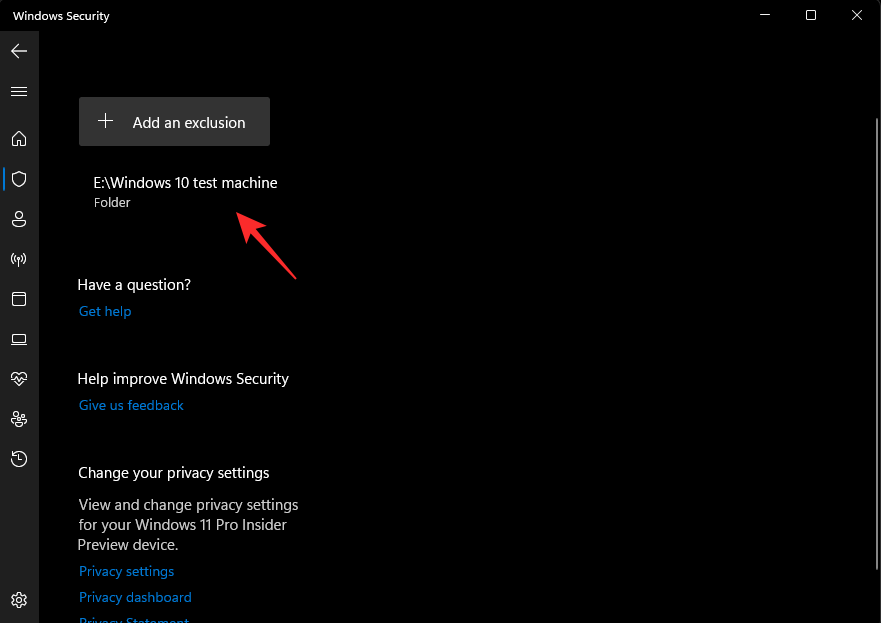Open Account protection person icon
Screen dimensions: 881x623
pos(19,219)
